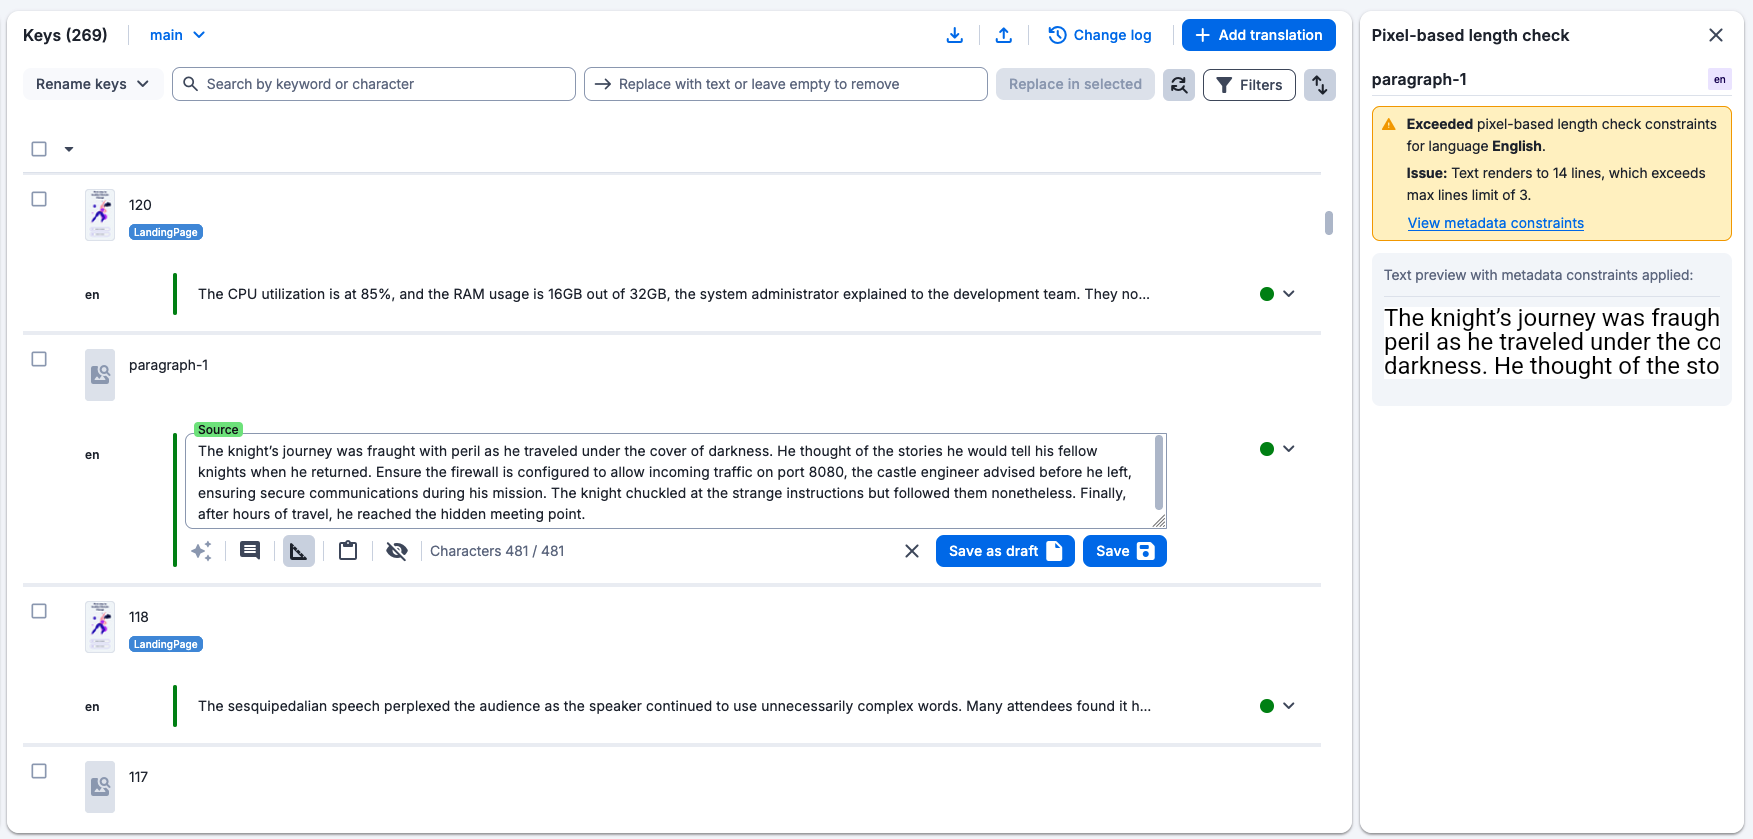Open screenshot thumbnail for key 118

pos(100,627)
